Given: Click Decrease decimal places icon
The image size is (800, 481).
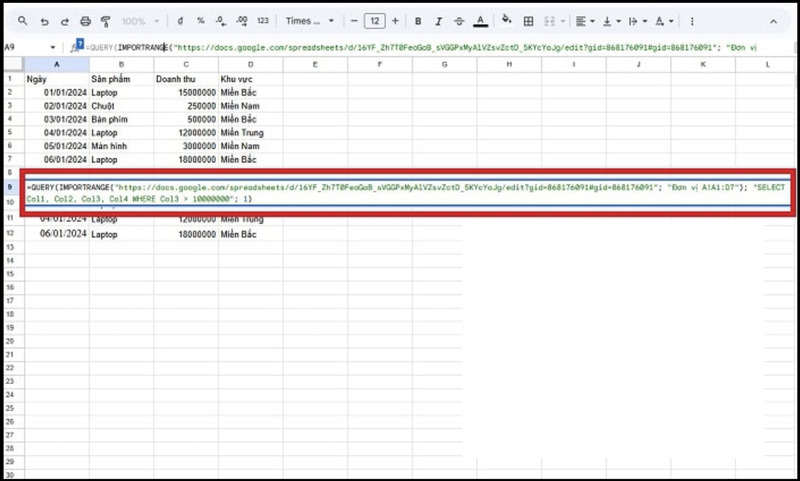Looking at the screenshot, I should pos(220,21).
